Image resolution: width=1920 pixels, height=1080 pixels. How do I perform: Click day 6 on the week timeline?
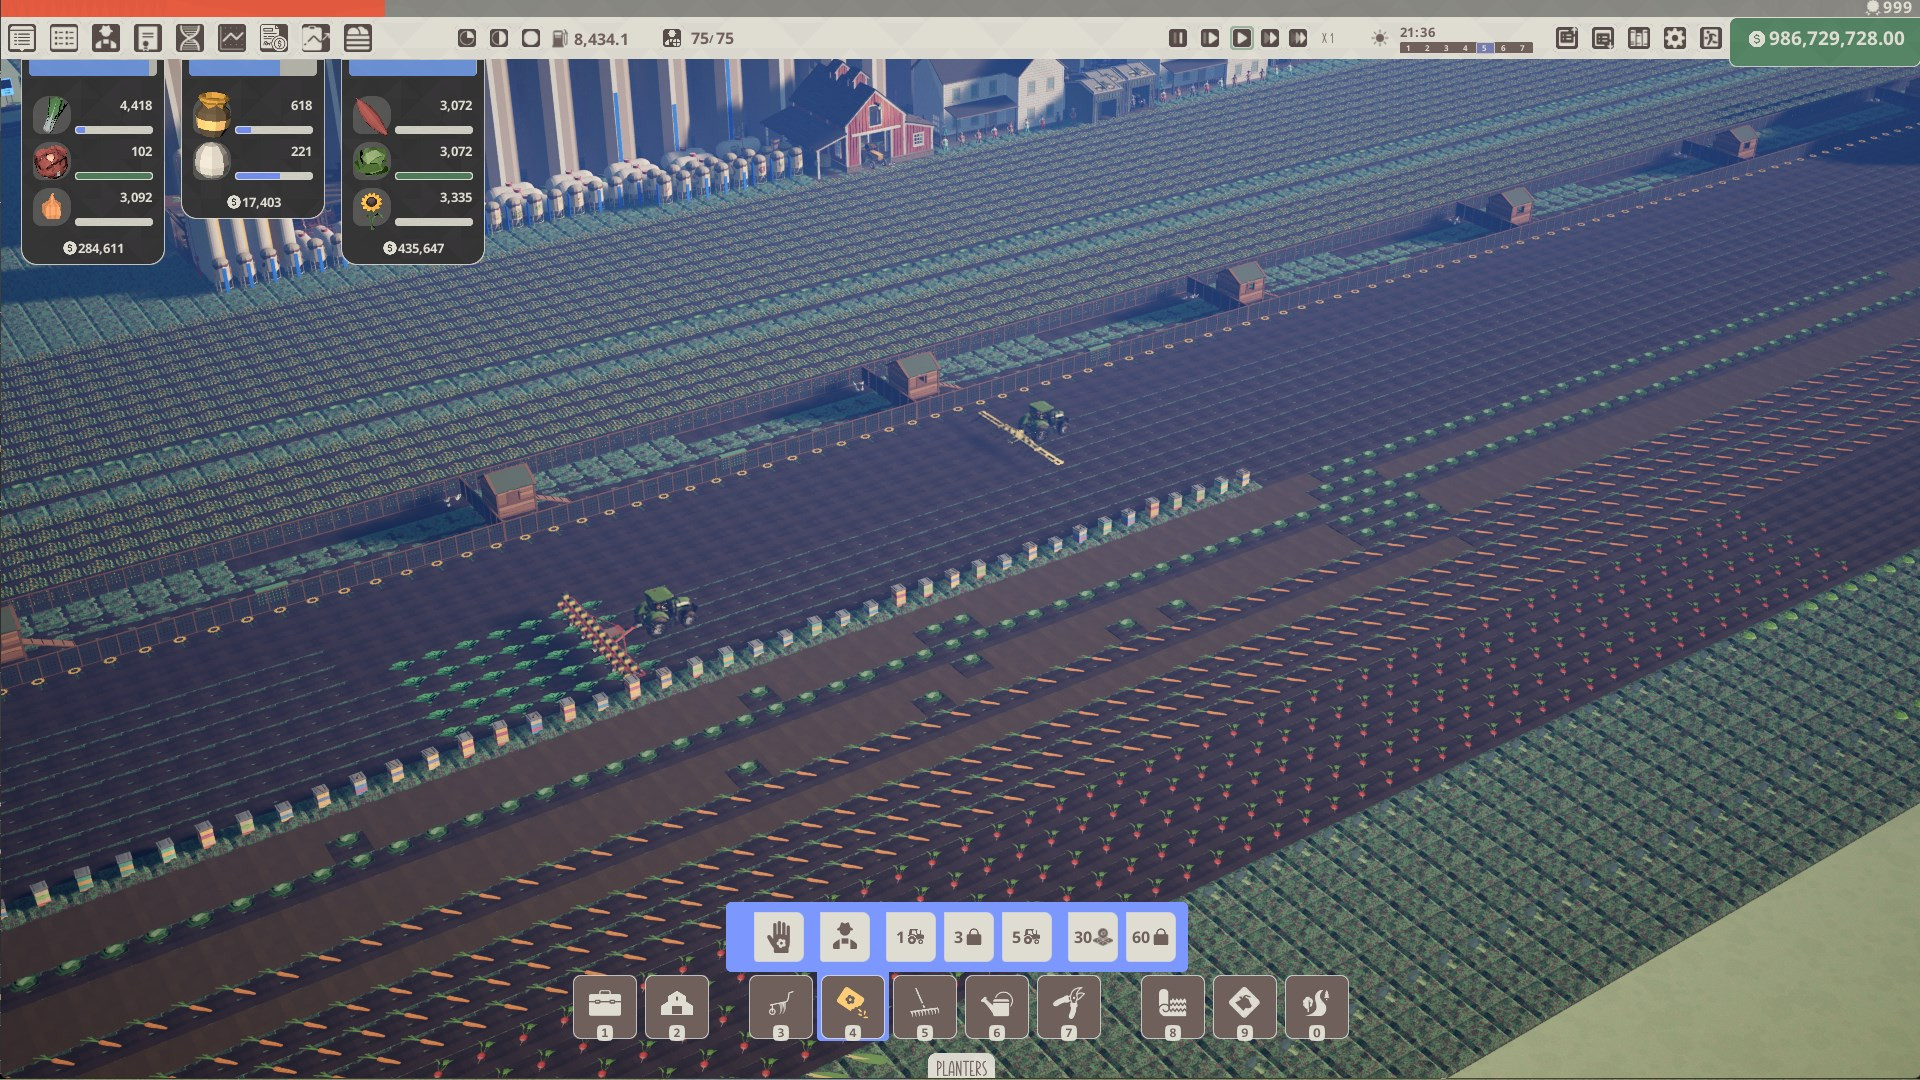1503,48
